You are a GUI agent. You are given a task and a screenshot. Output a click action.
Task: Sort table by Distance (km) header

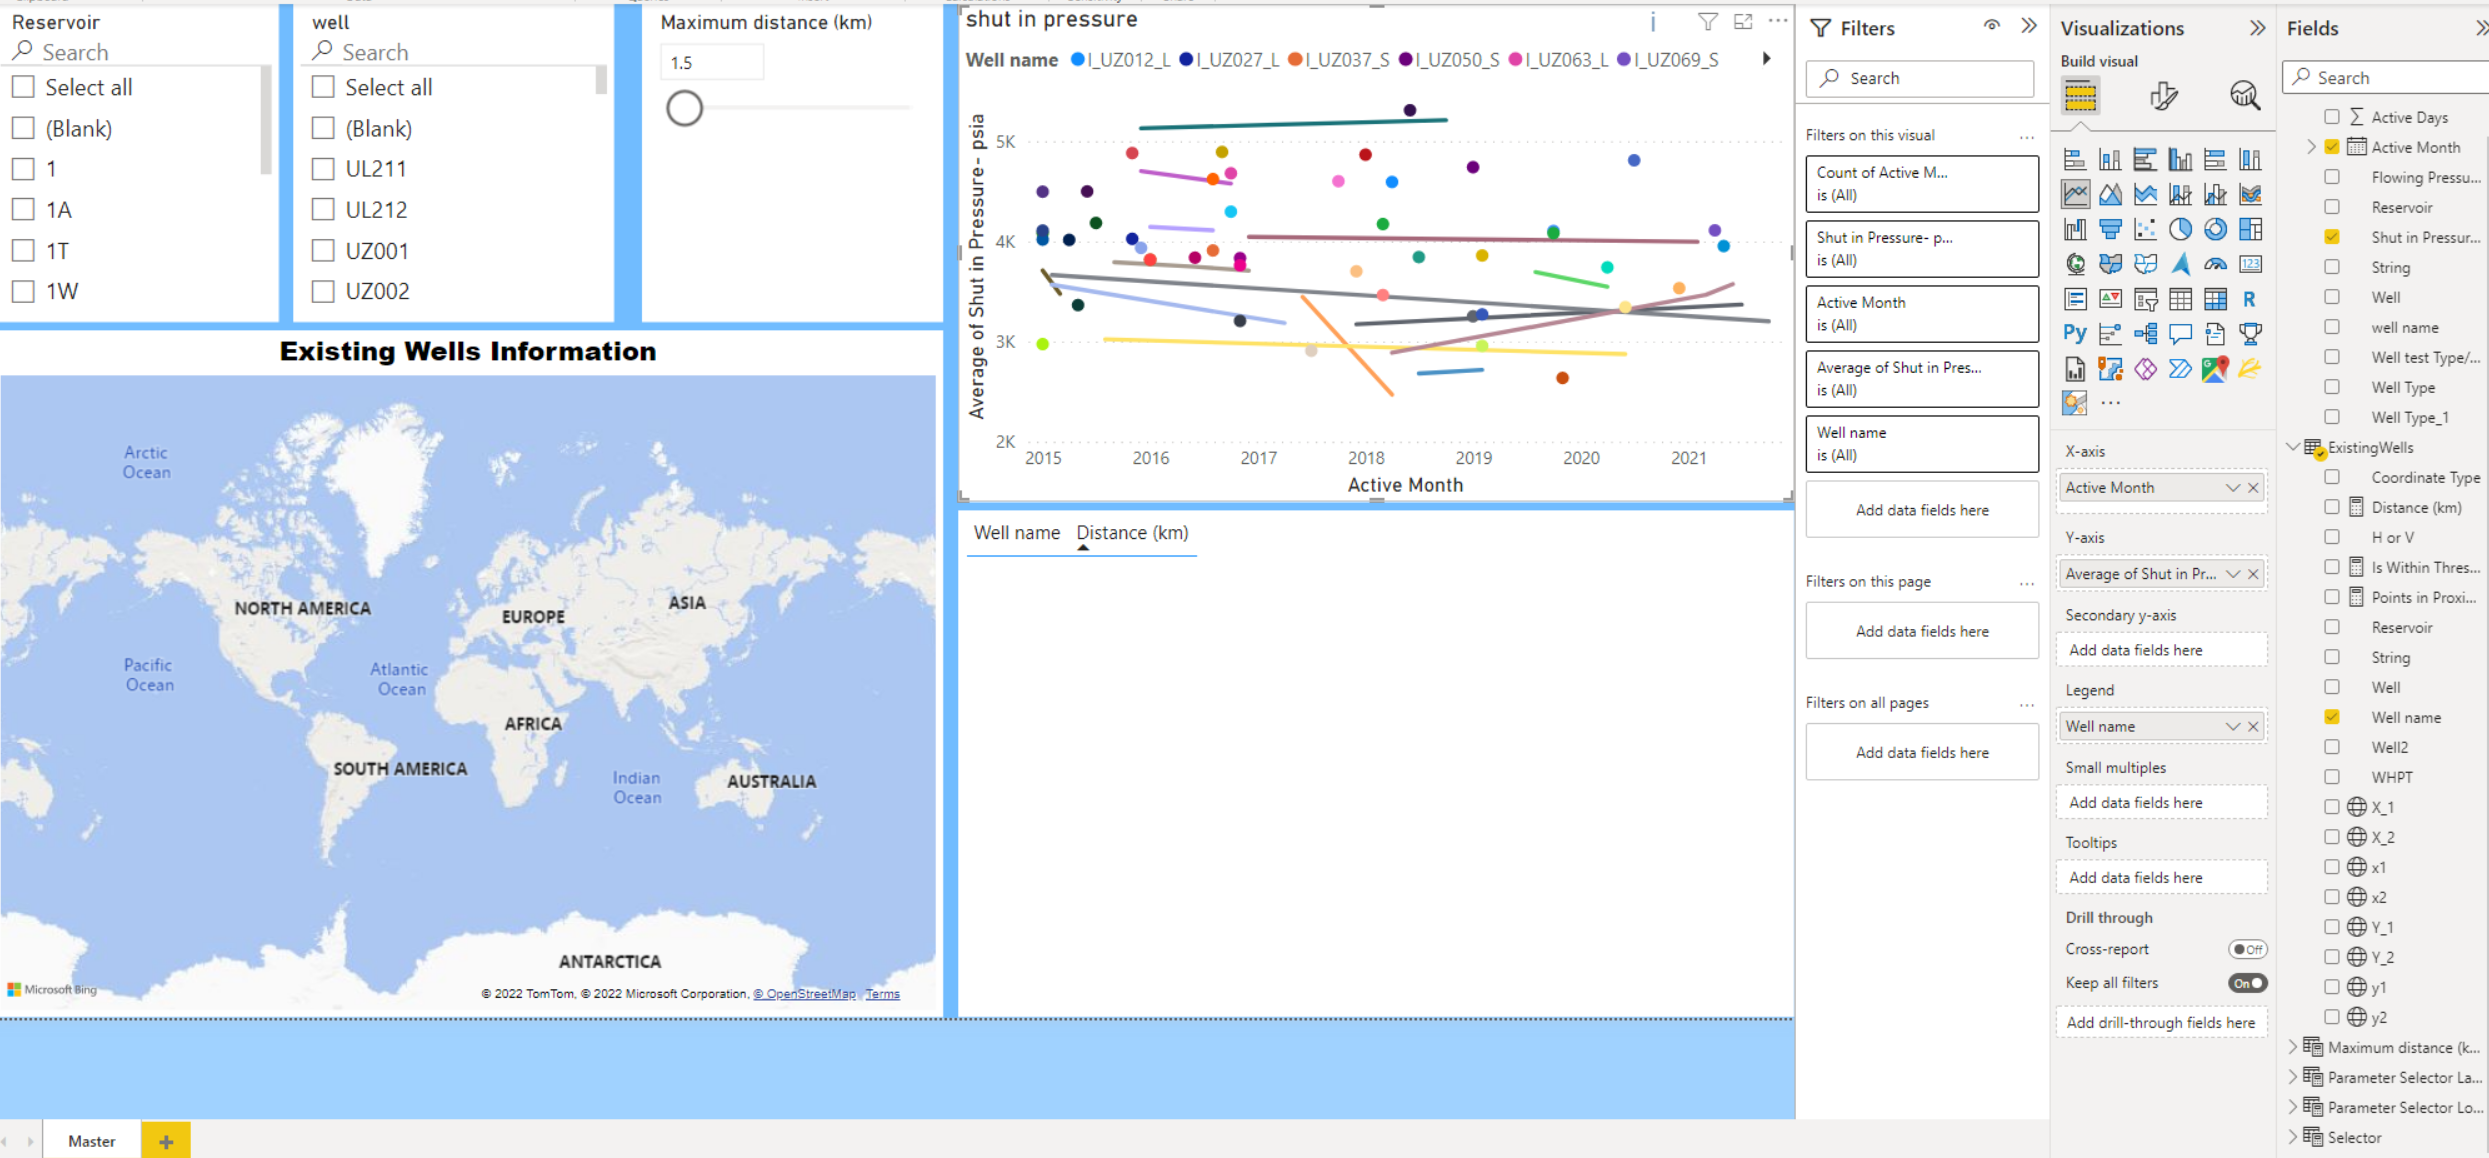[x=1132, y=532]
